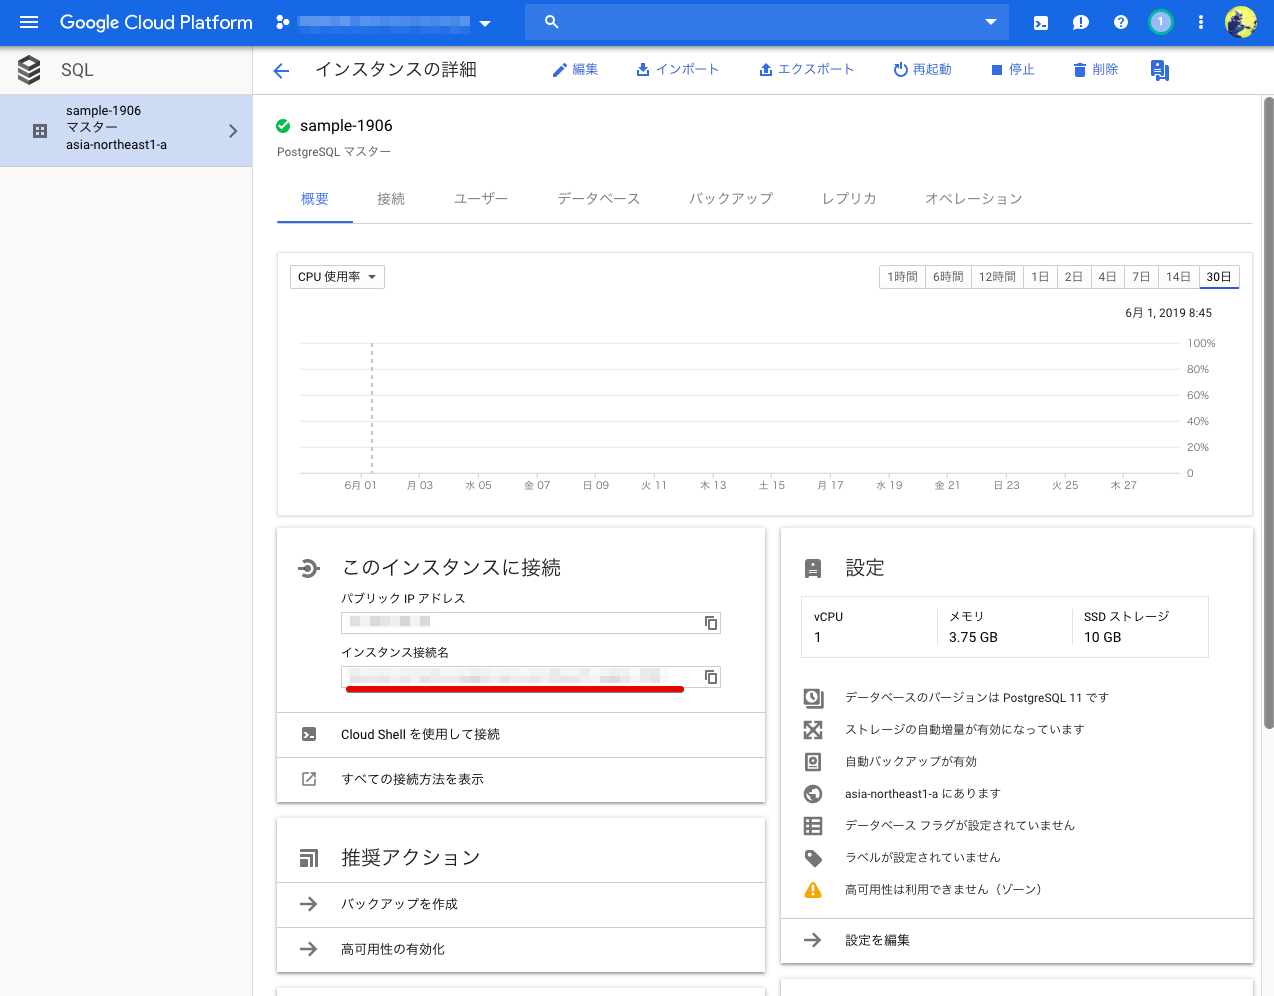Select the 14日 time range
1274x996 pixels.
(1179, 277)
